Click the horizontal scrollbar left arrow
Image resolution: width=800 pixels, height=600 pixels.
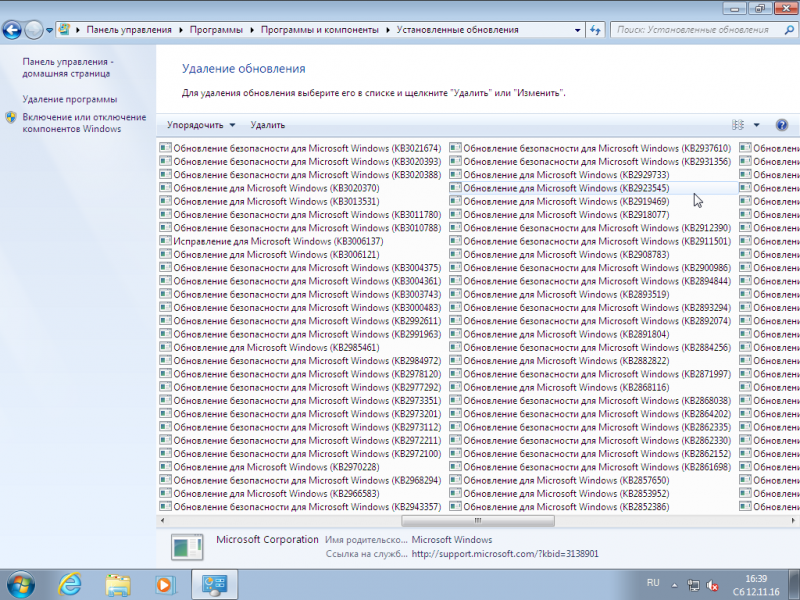pos(163,520)
